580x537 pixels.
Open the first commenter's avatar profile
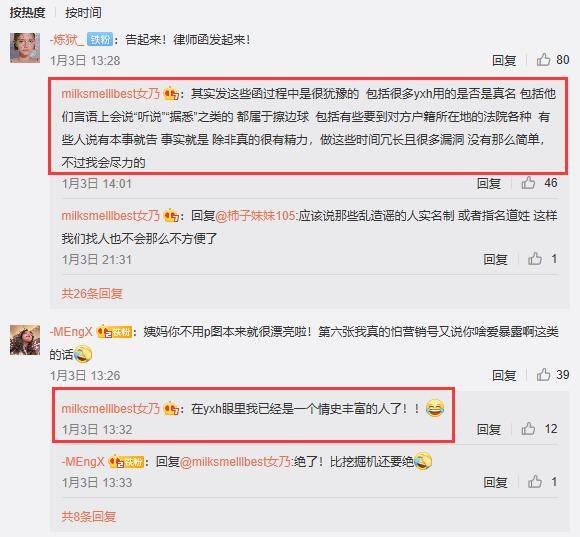coord(25,48)
